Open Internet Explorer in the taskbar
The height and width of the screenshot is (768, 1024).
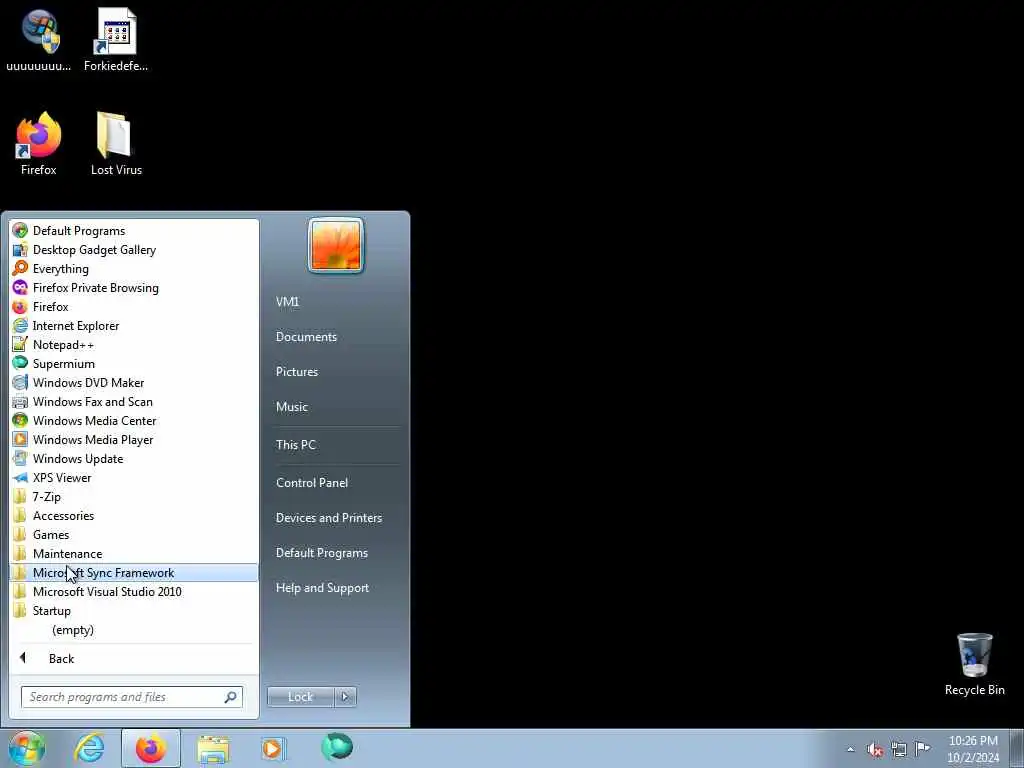89,748
